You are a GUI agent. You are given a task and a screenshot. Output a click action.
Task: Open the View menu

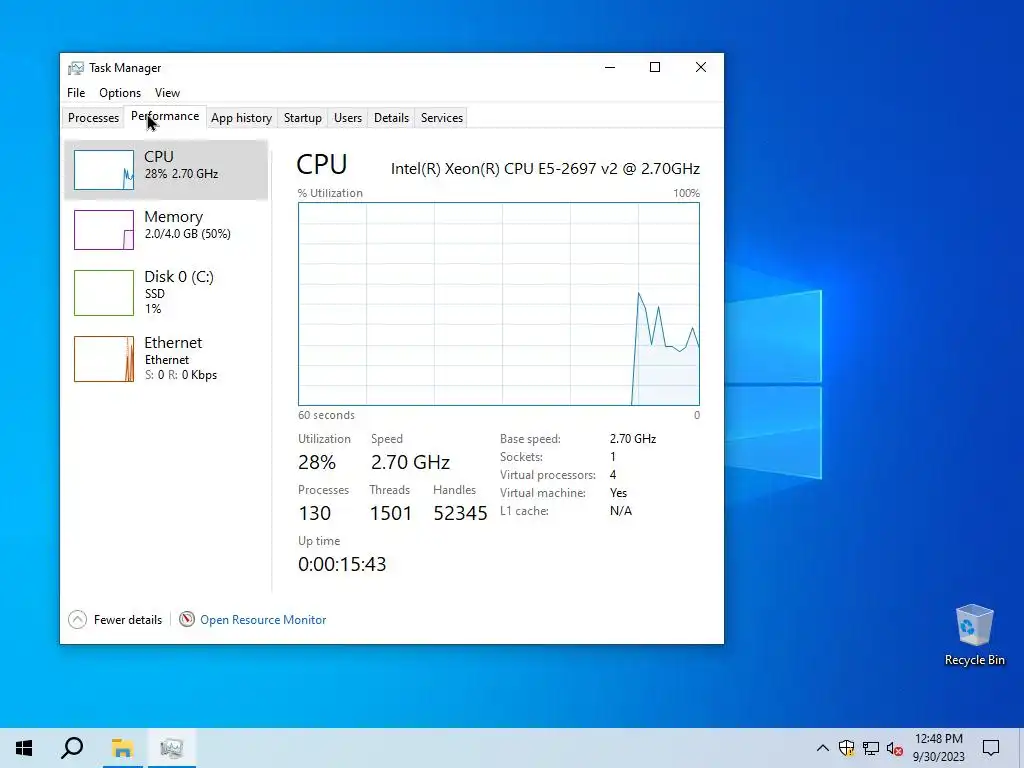click(x=167, y=93)
